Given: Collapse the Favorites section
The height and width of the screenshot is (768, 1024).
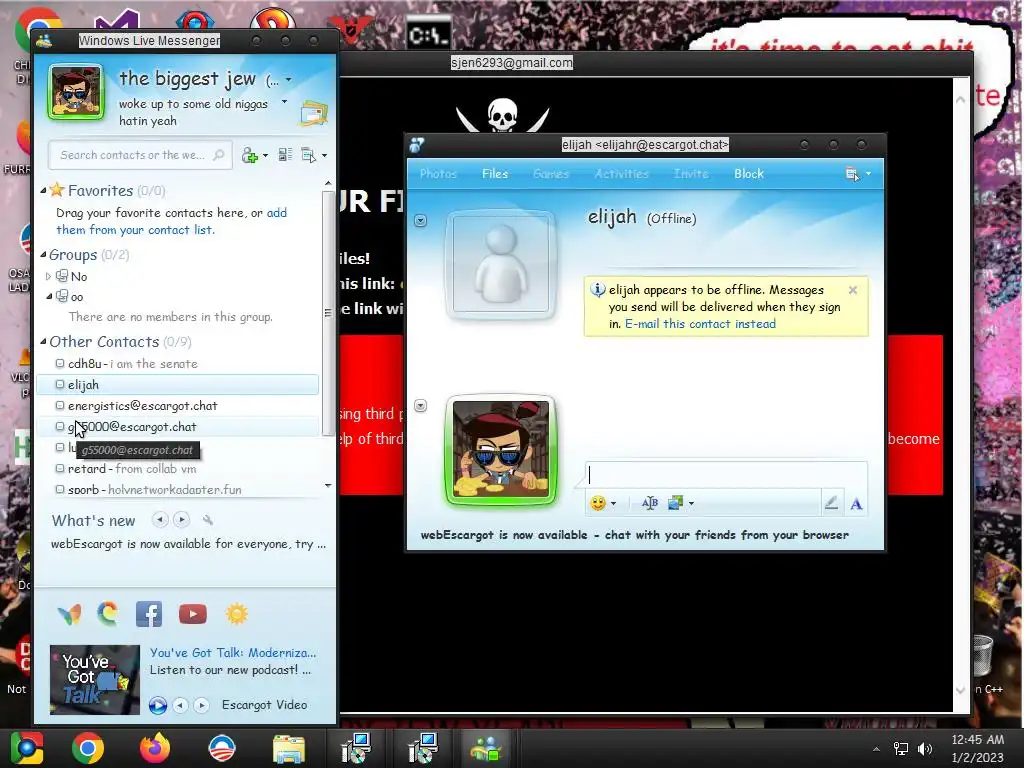Looking at the screenshot, I should [43, 191].
